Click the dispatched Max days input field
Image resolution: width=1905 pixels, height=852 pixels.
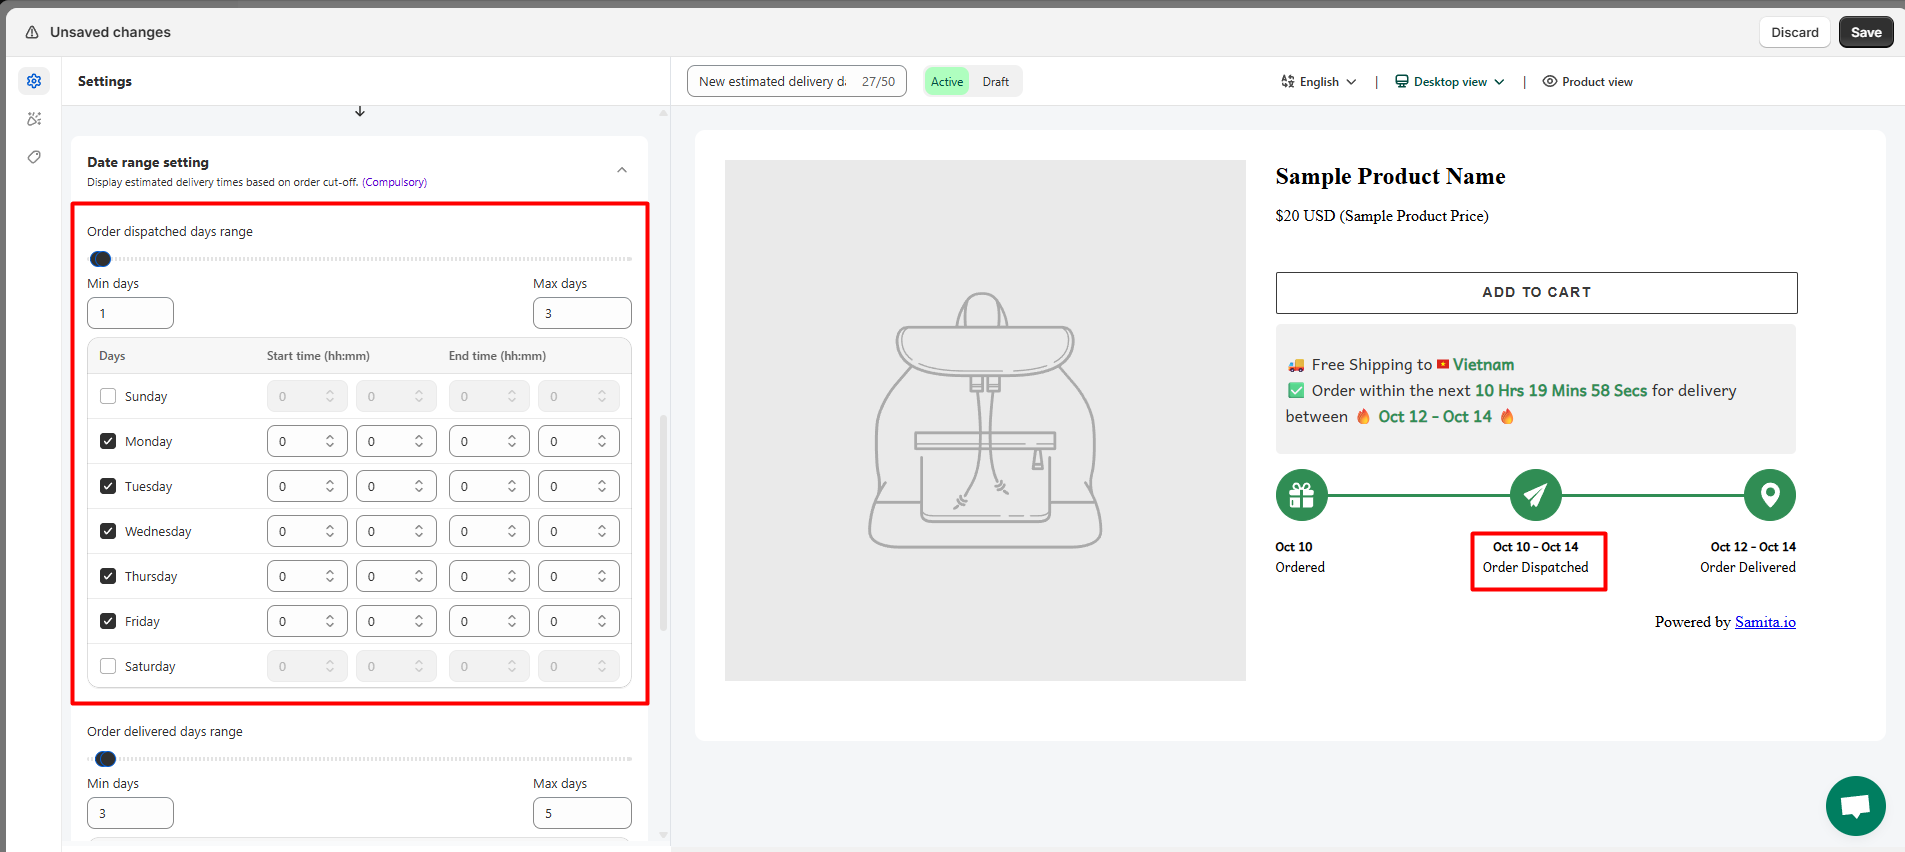(x=582, y=313)
